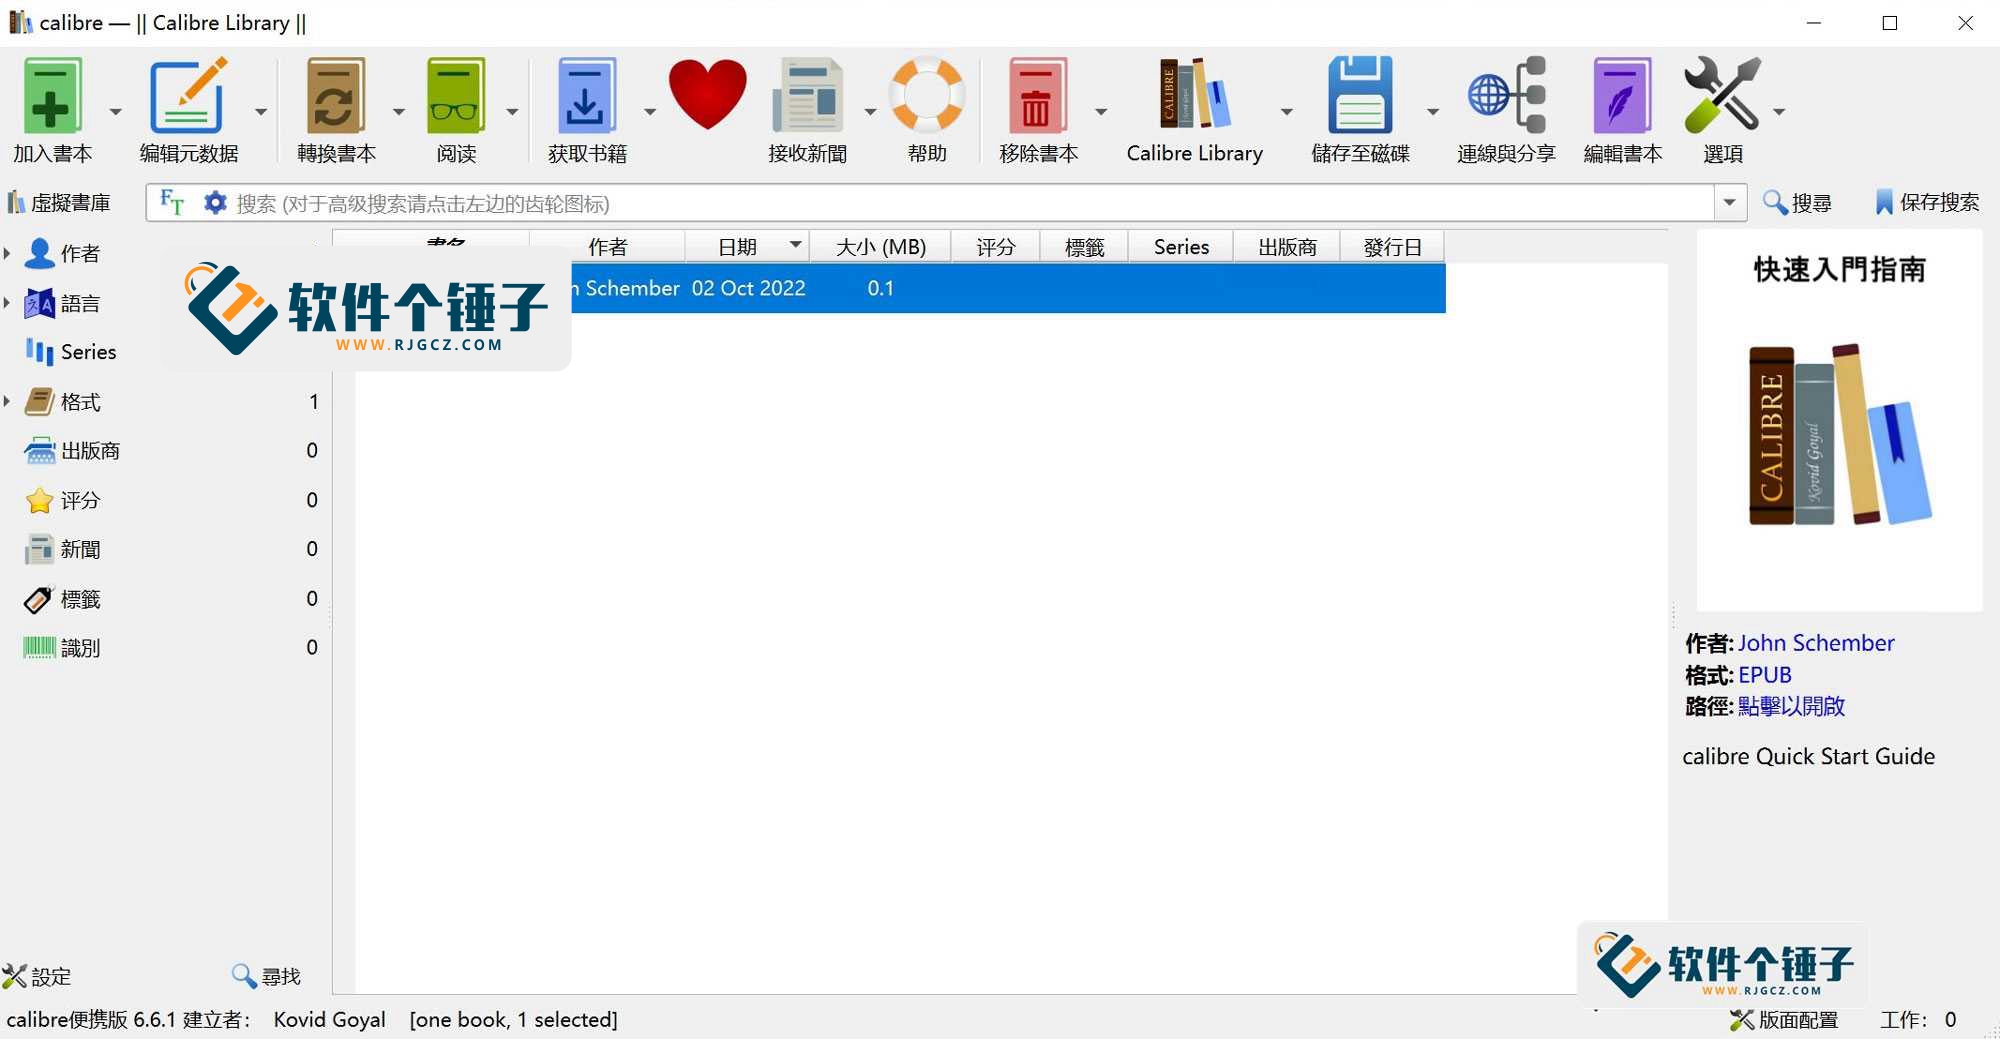
Task: Click the 儲存至磁碟 floppy disk icon
Action: pos(1360,96)
